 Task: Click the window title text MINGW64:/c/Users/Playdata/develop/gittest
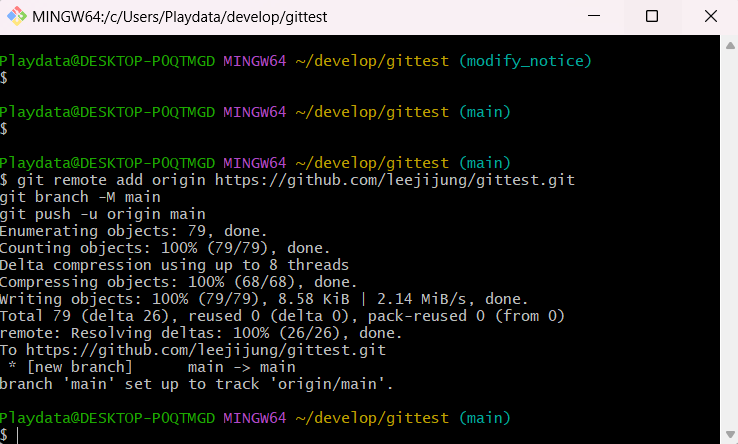point(179,17)
